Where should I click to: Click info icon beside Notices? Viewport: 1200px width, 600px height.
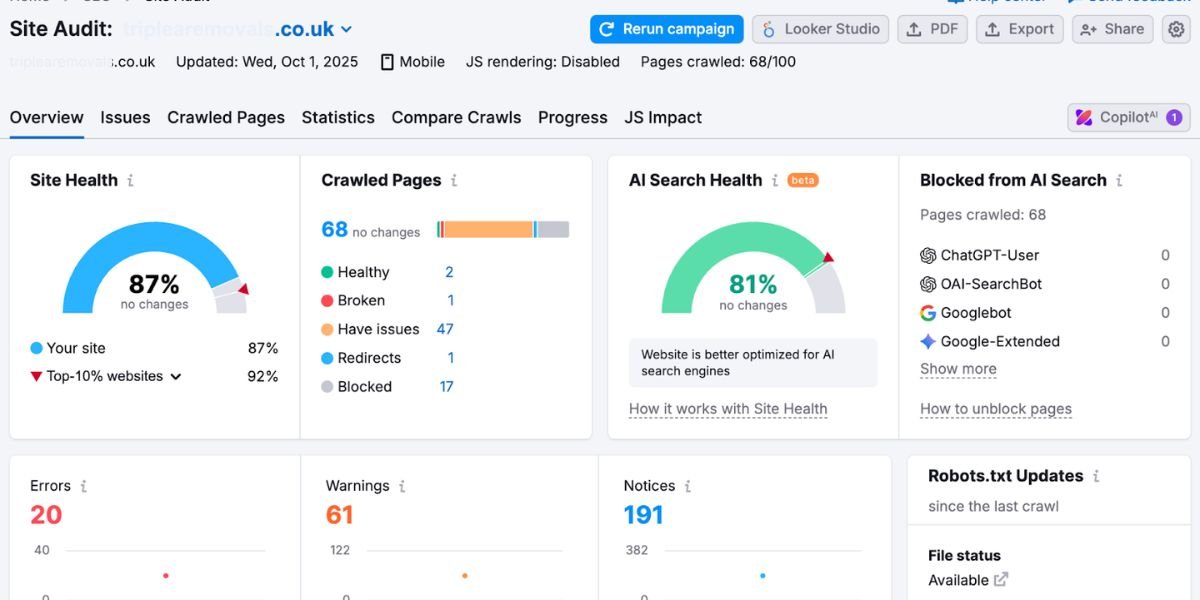[x=688, y=486]
